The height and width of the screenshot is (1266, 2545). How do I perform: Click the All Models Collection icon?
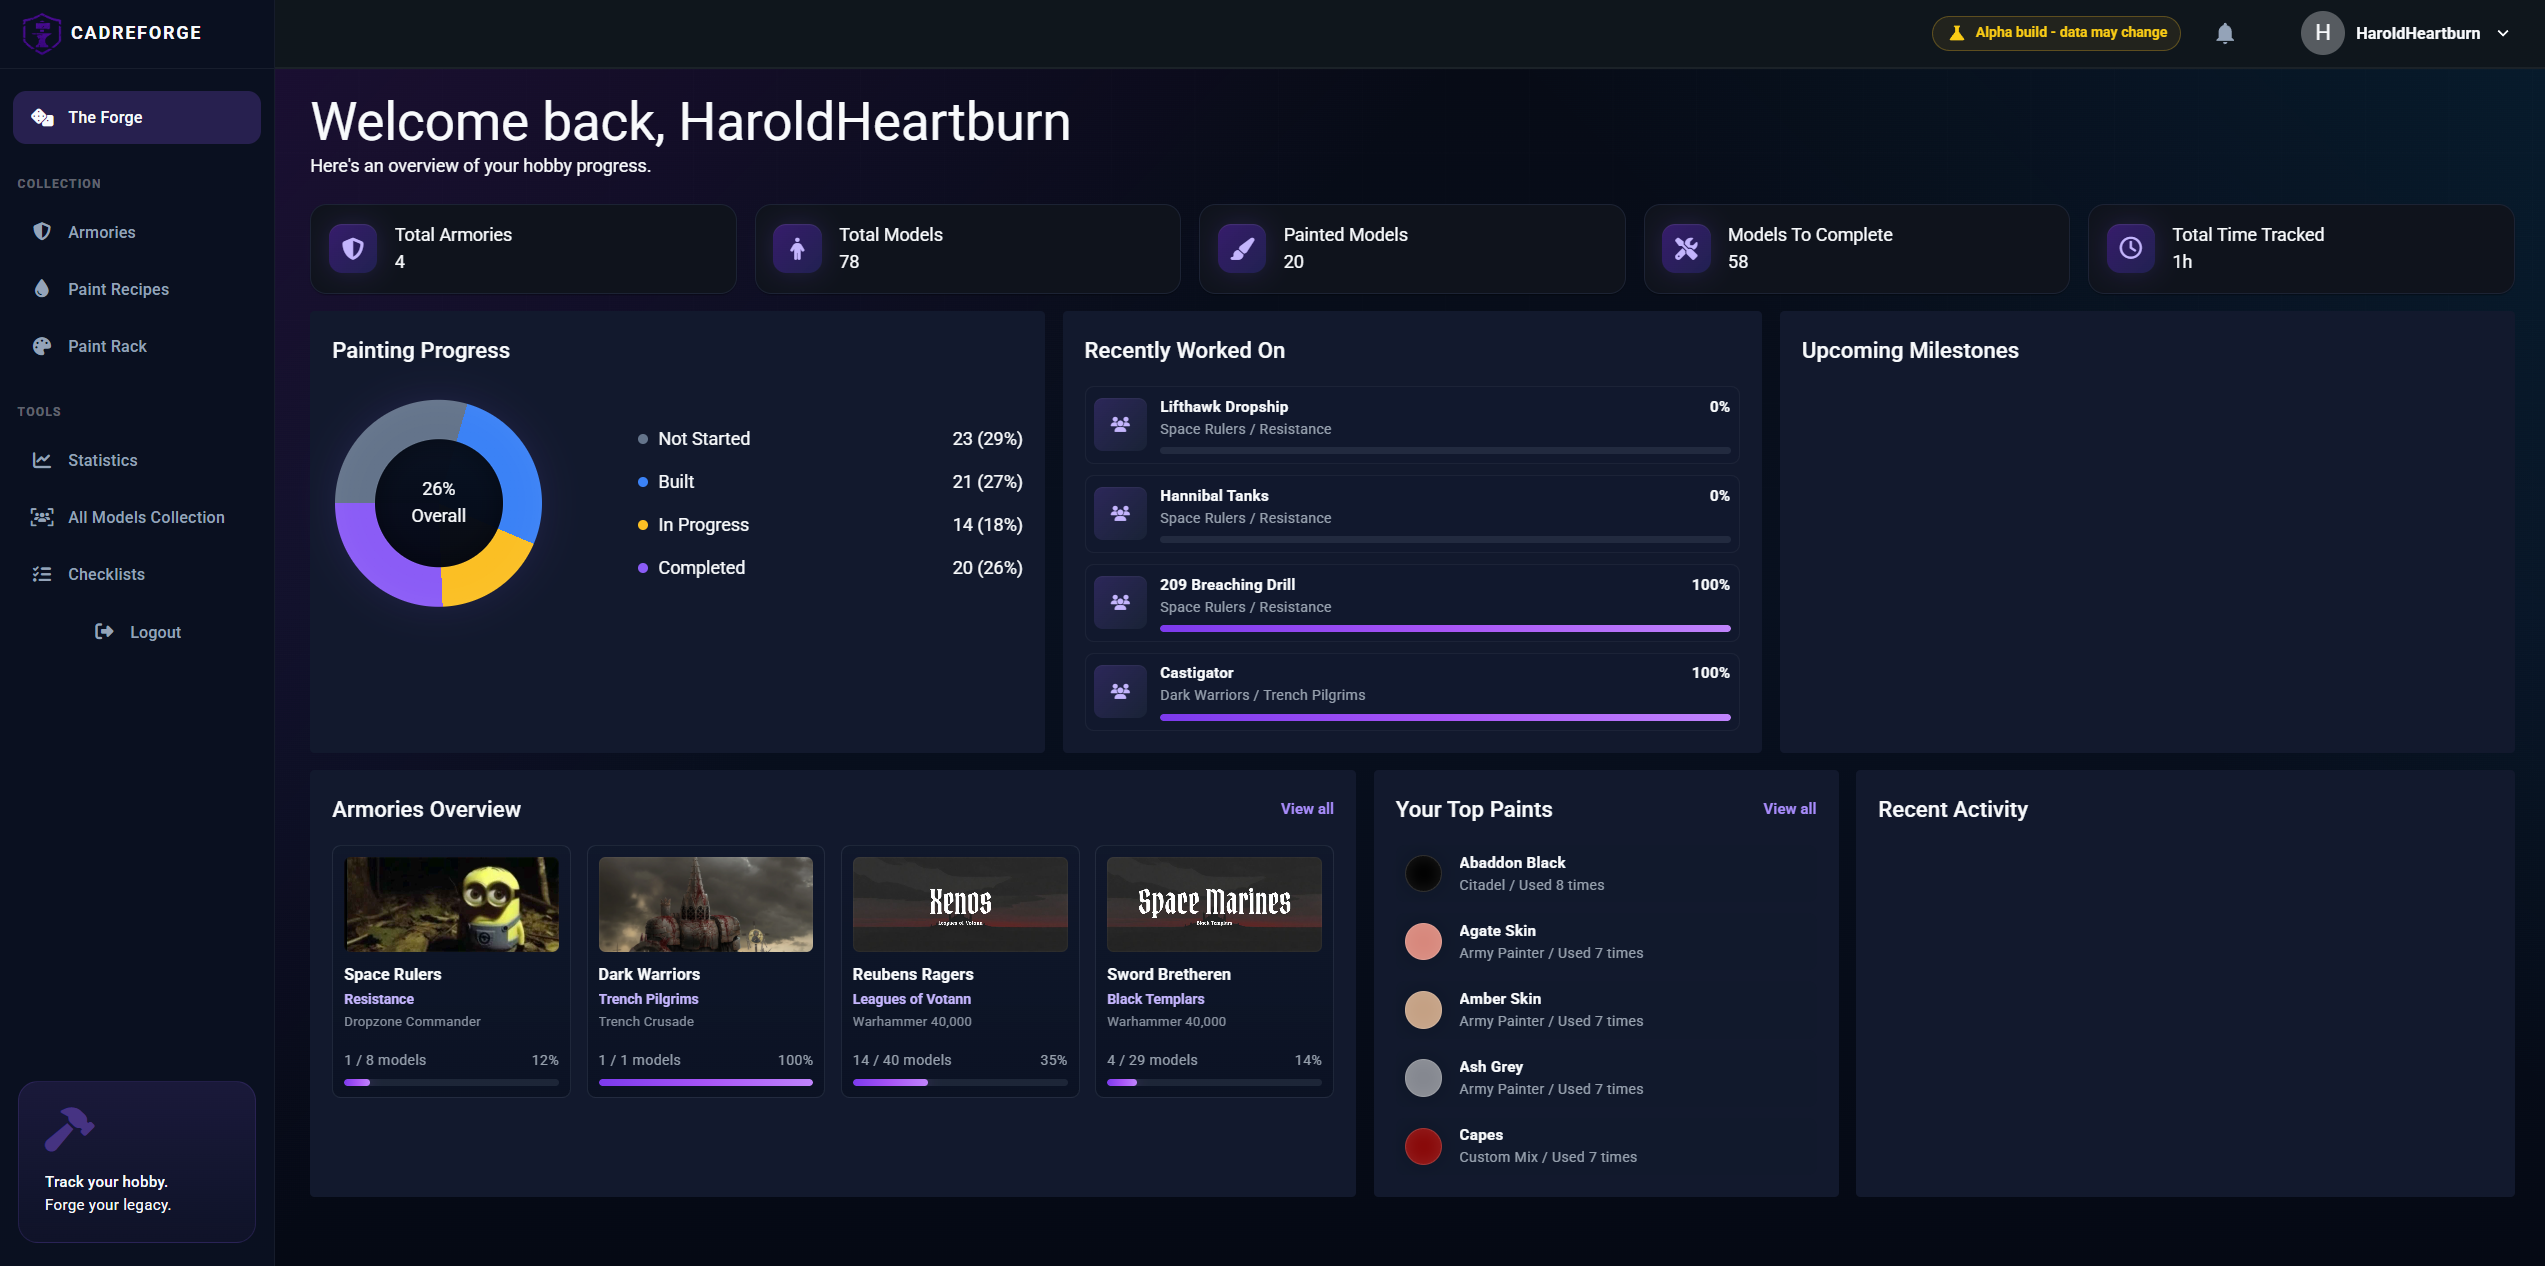[42, 517]
